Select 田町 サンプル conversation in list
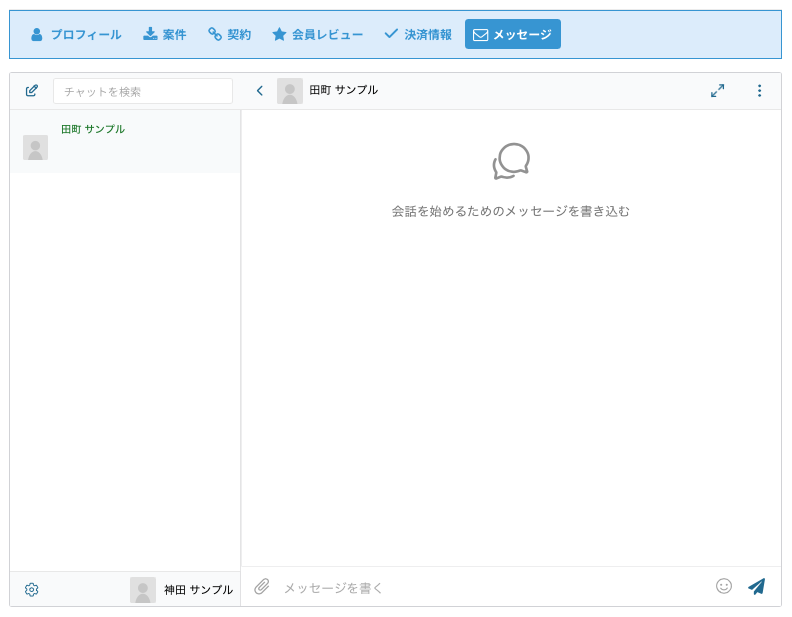792x617 pixels. click(x=125, y=142)
